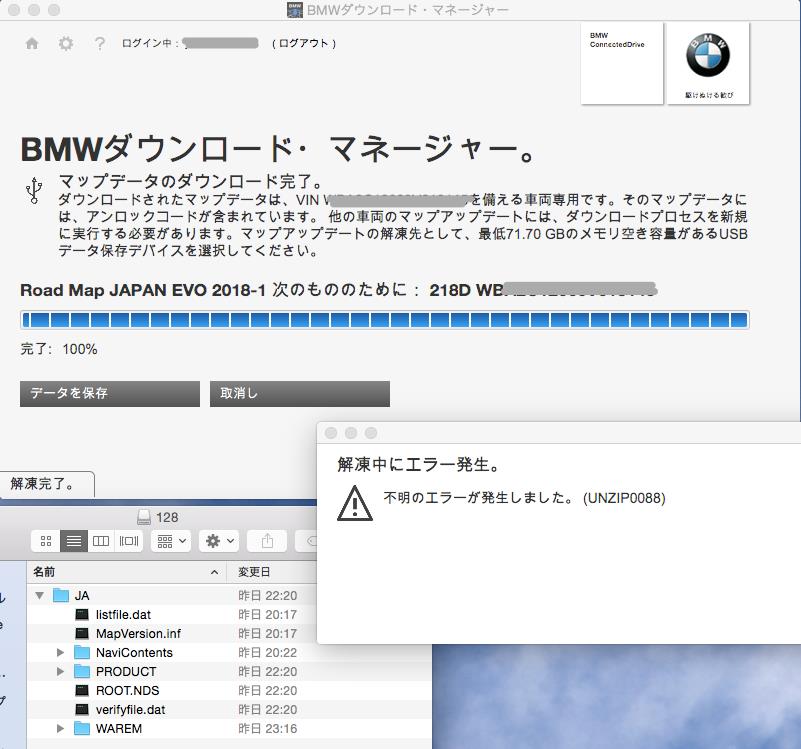Select the JA folder icon
The image size is (801, 749).
pos(61,596)
